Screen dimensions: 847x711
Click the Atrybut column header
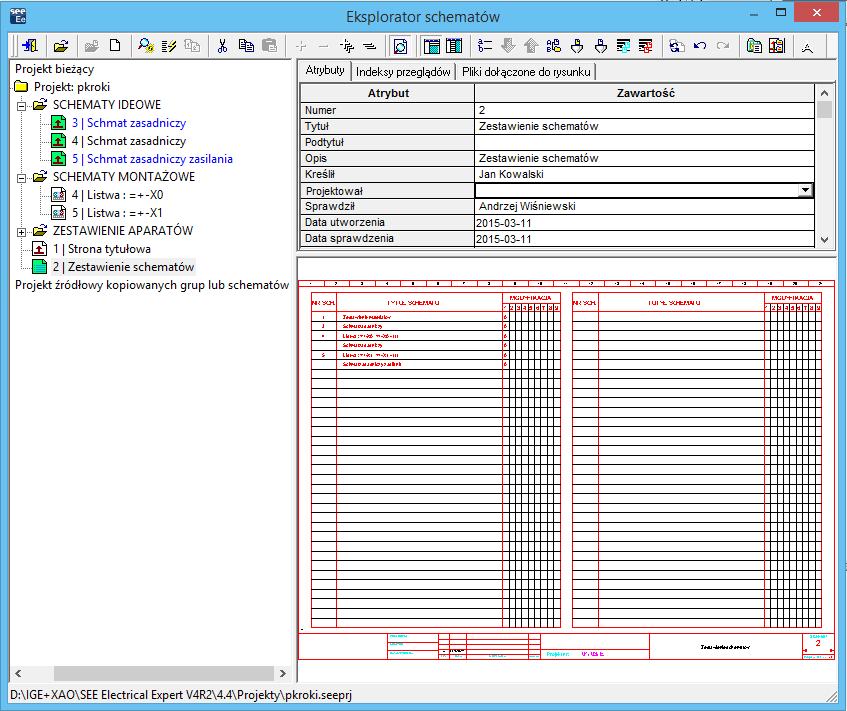coord(388,93)
